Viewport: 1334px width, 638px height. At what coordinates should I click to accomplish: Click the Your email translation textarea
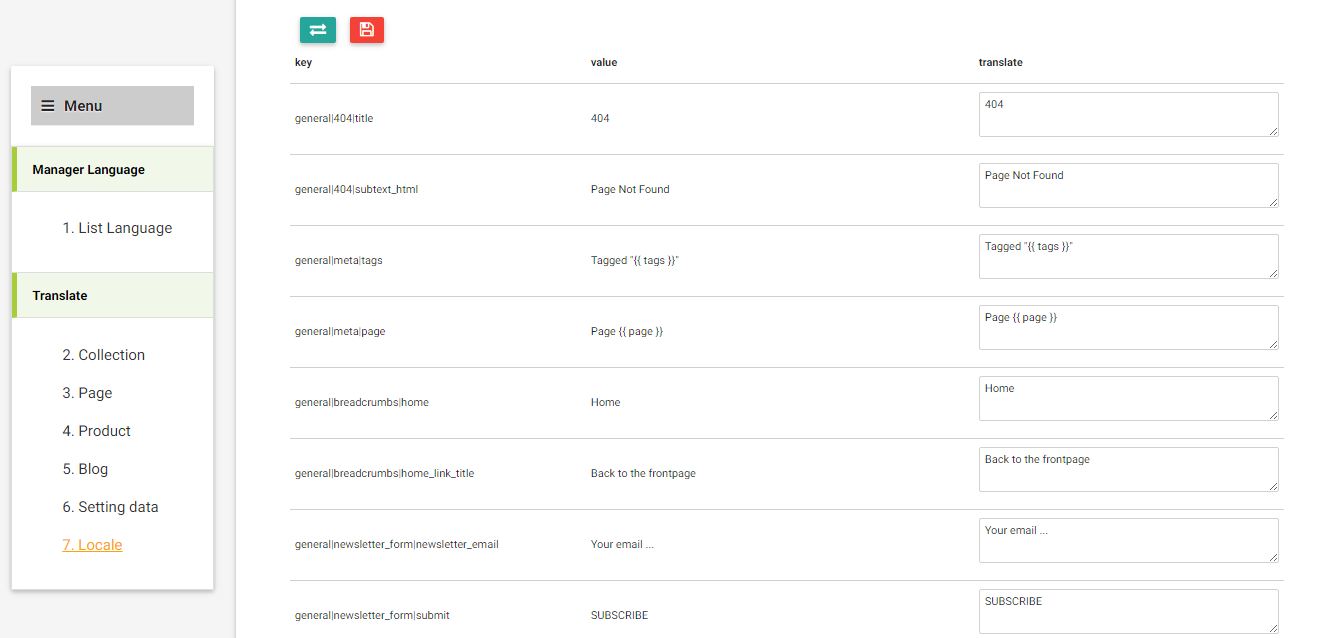coord(1128,540)
